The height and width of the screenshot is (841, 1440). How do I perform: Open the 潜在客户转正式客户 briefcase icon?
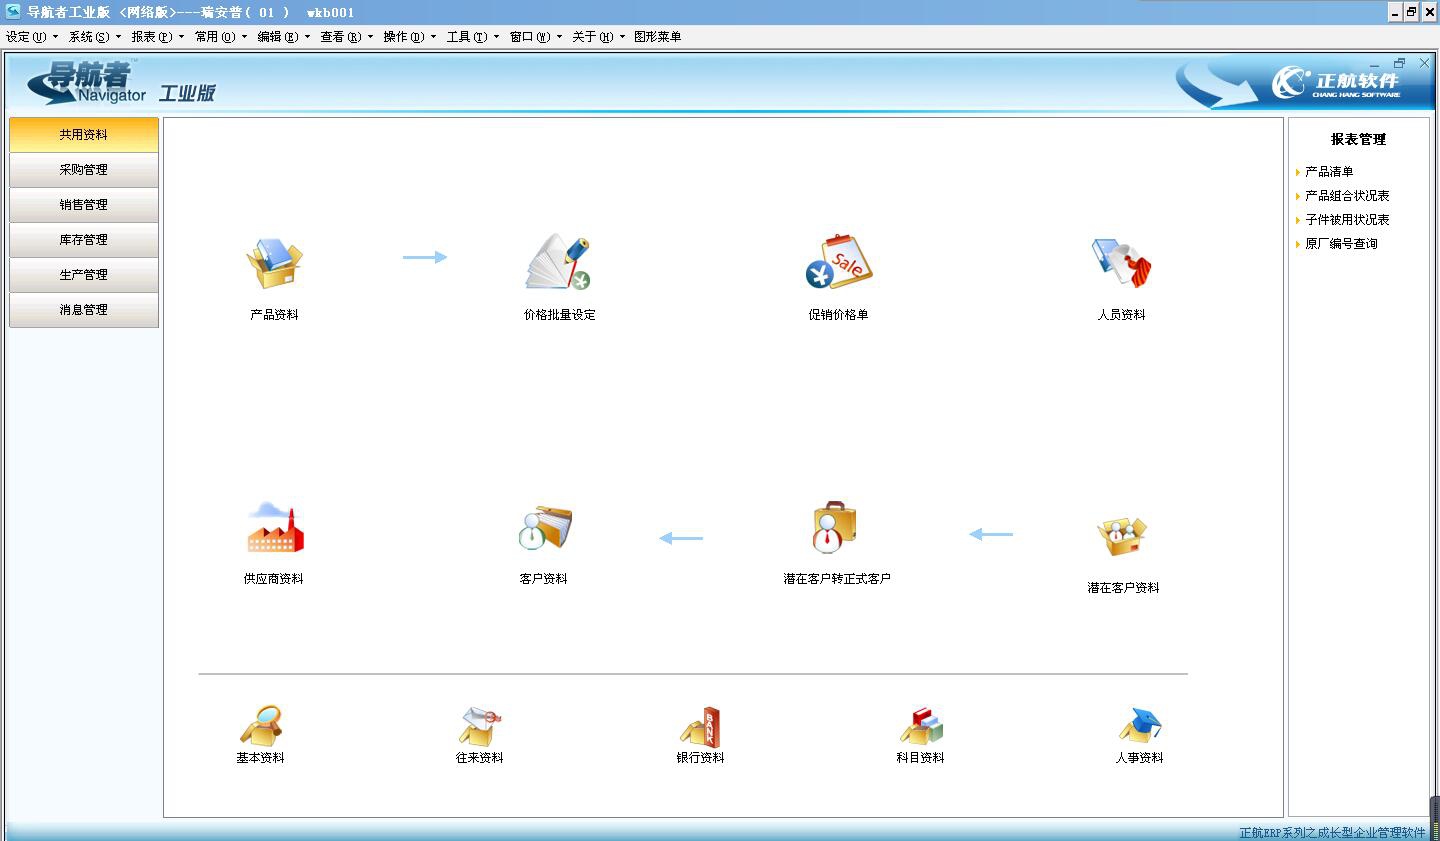834,527
